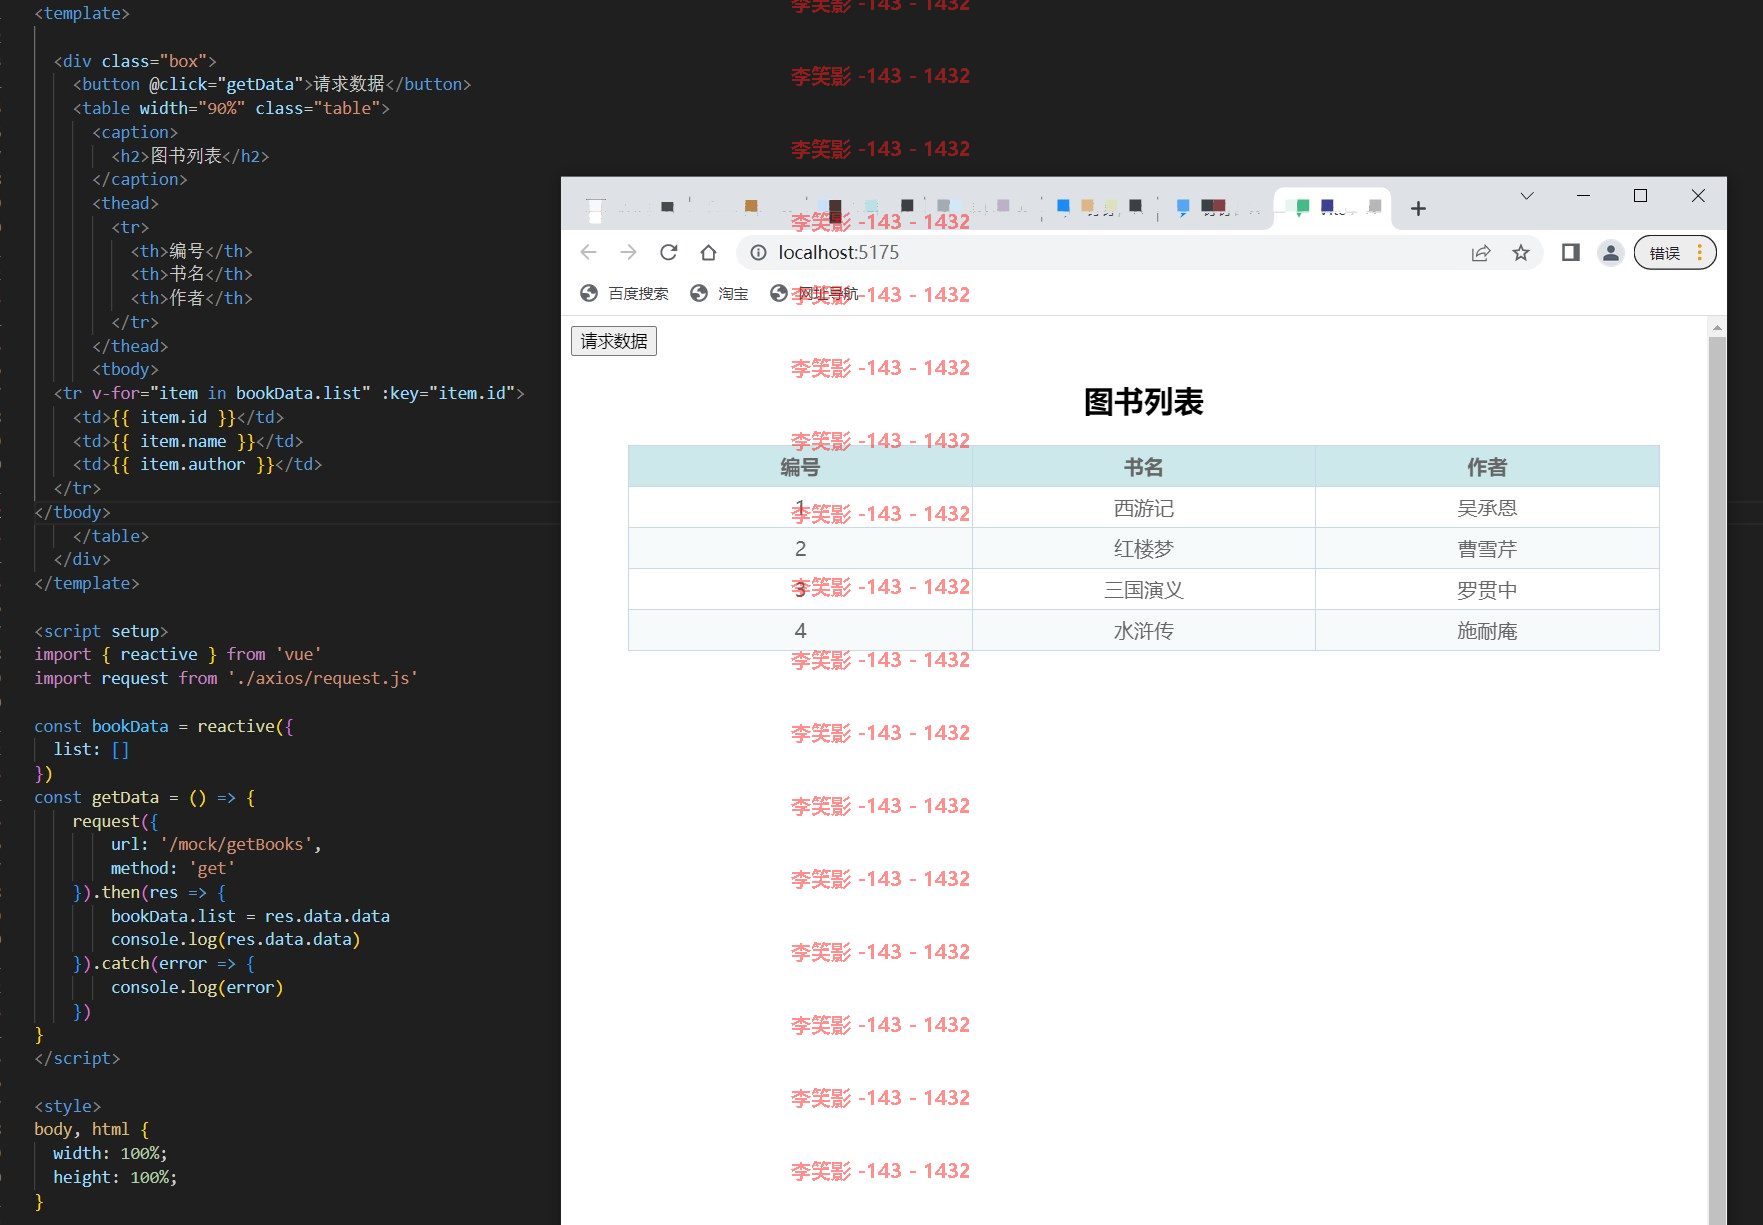This screenshot has width=1763, height=1225.
Task: View site information icon beside localhost:5175
Action: 758,252
